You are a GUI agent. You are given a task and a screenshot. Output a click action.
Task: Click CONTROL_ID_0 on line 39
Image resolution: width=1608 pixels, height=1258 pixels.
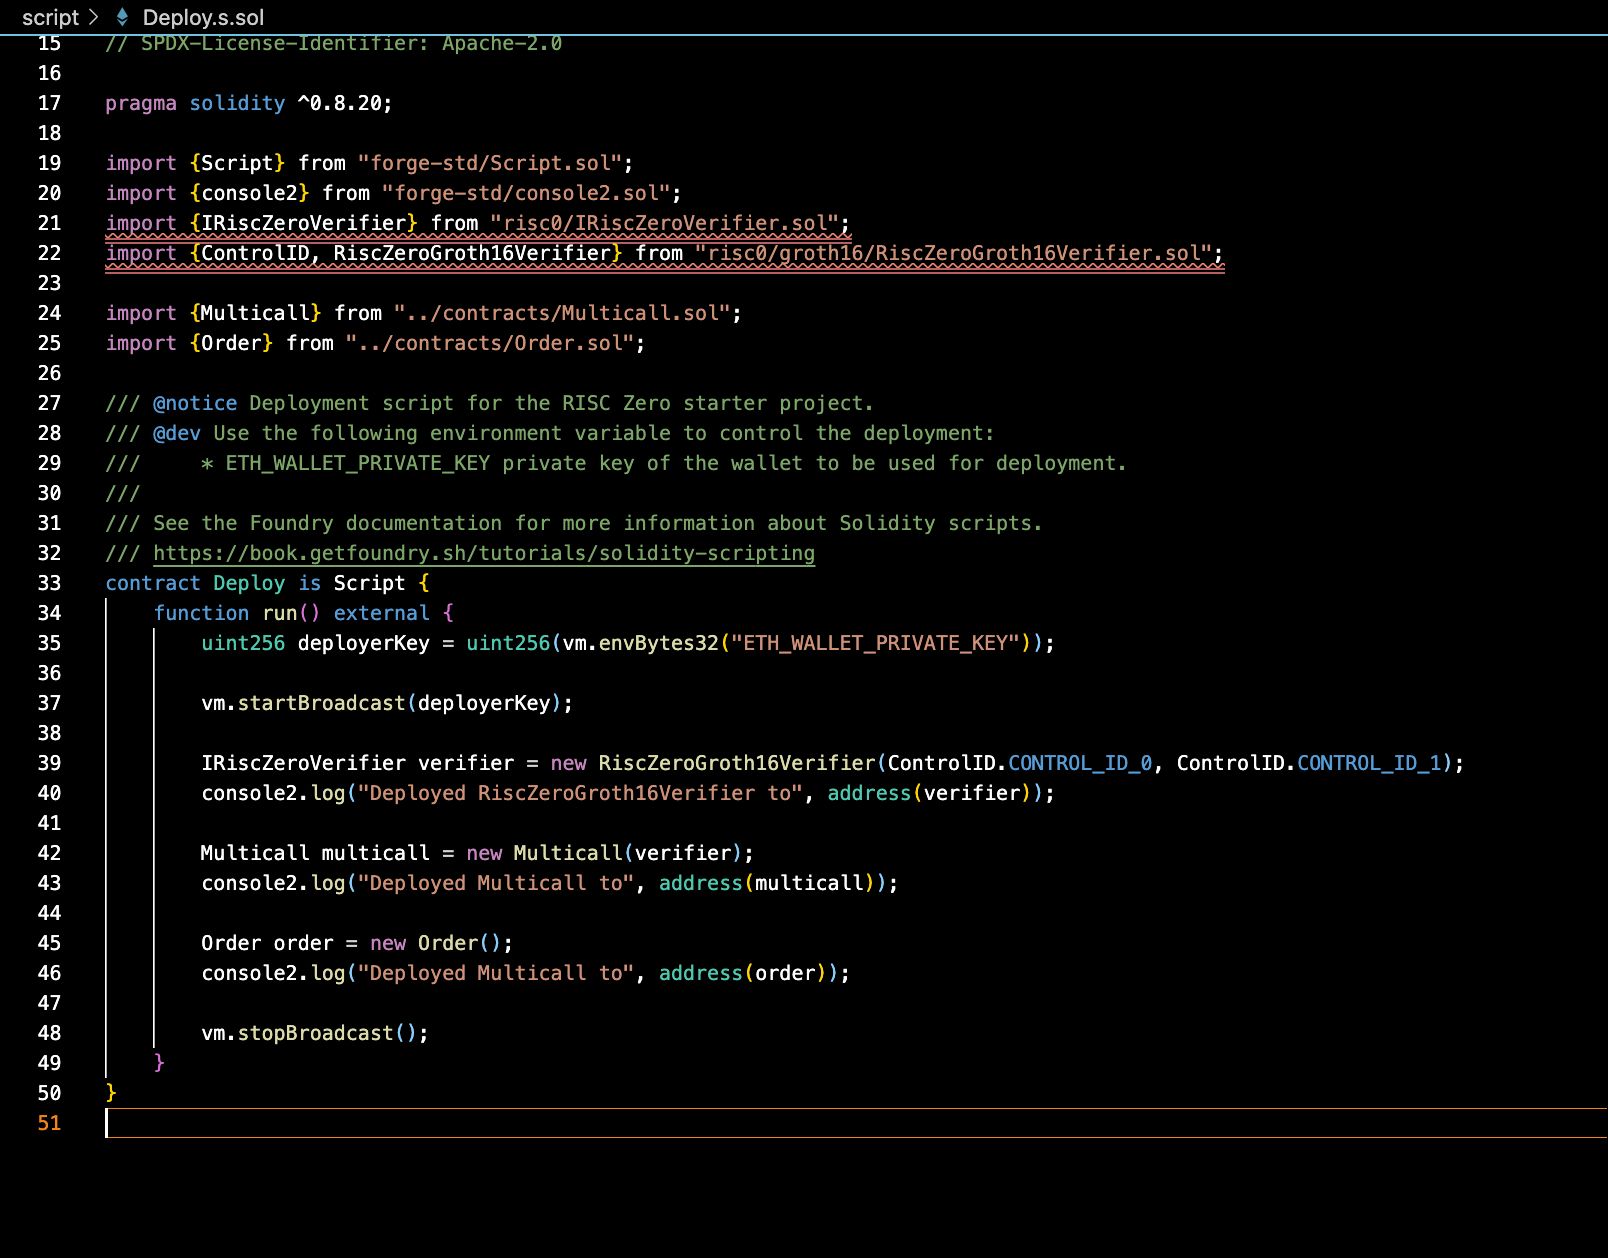(x=1080, y=763)
